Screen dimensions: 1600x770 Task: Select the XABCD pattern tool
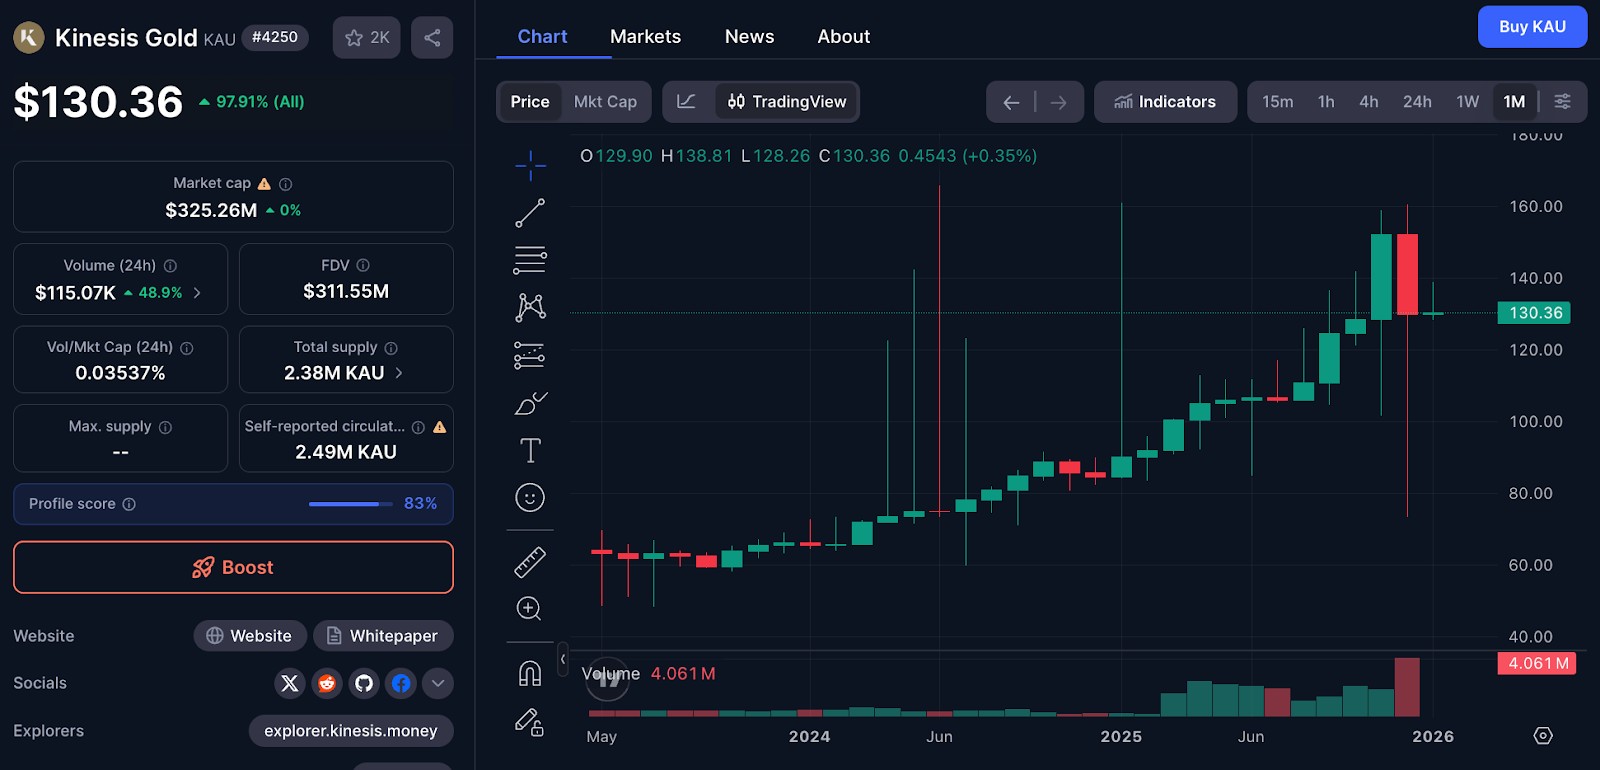click(530, 307)
